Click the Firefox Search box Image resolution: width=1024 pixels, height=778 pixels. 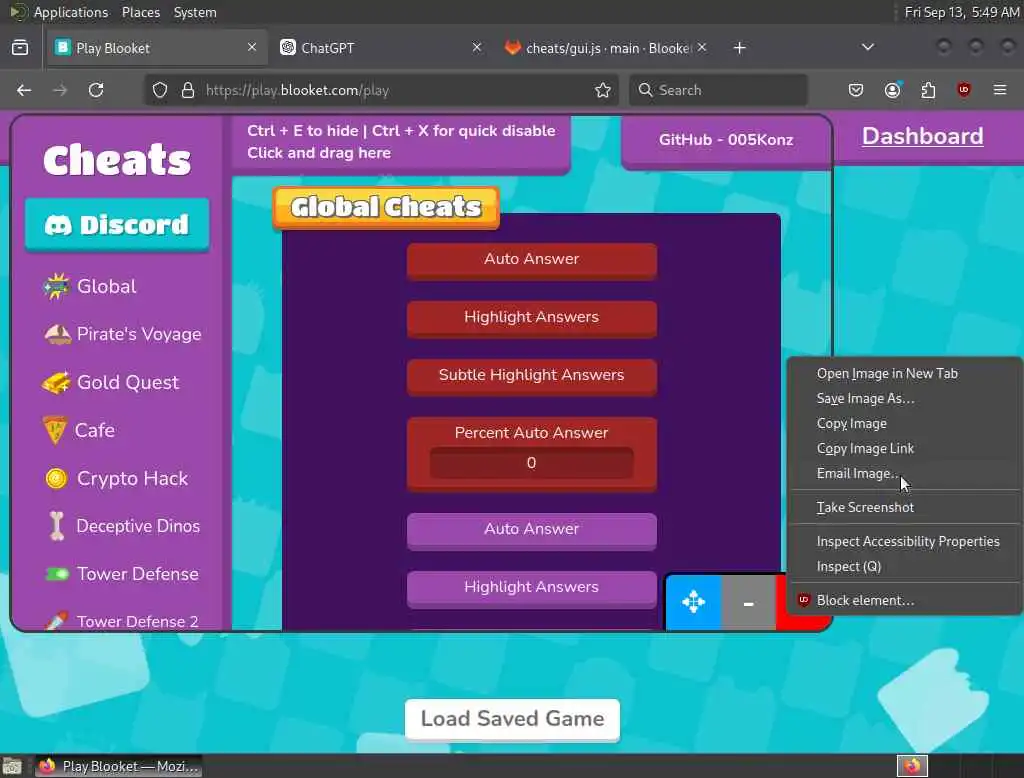click(718, 90)
